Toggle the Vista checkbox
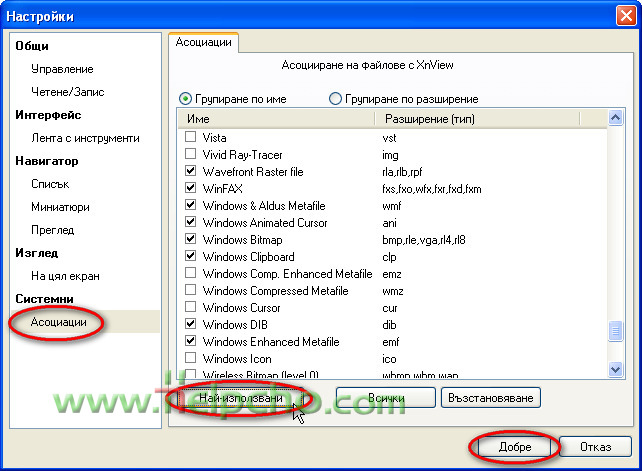This screenshot has width=642, height=471. click(x=190, y=136)
